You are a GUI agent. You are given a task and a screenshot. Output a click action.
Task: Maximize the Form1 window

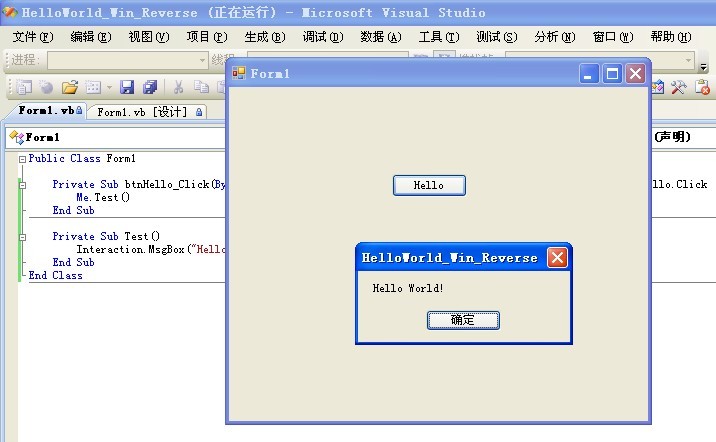612,74
